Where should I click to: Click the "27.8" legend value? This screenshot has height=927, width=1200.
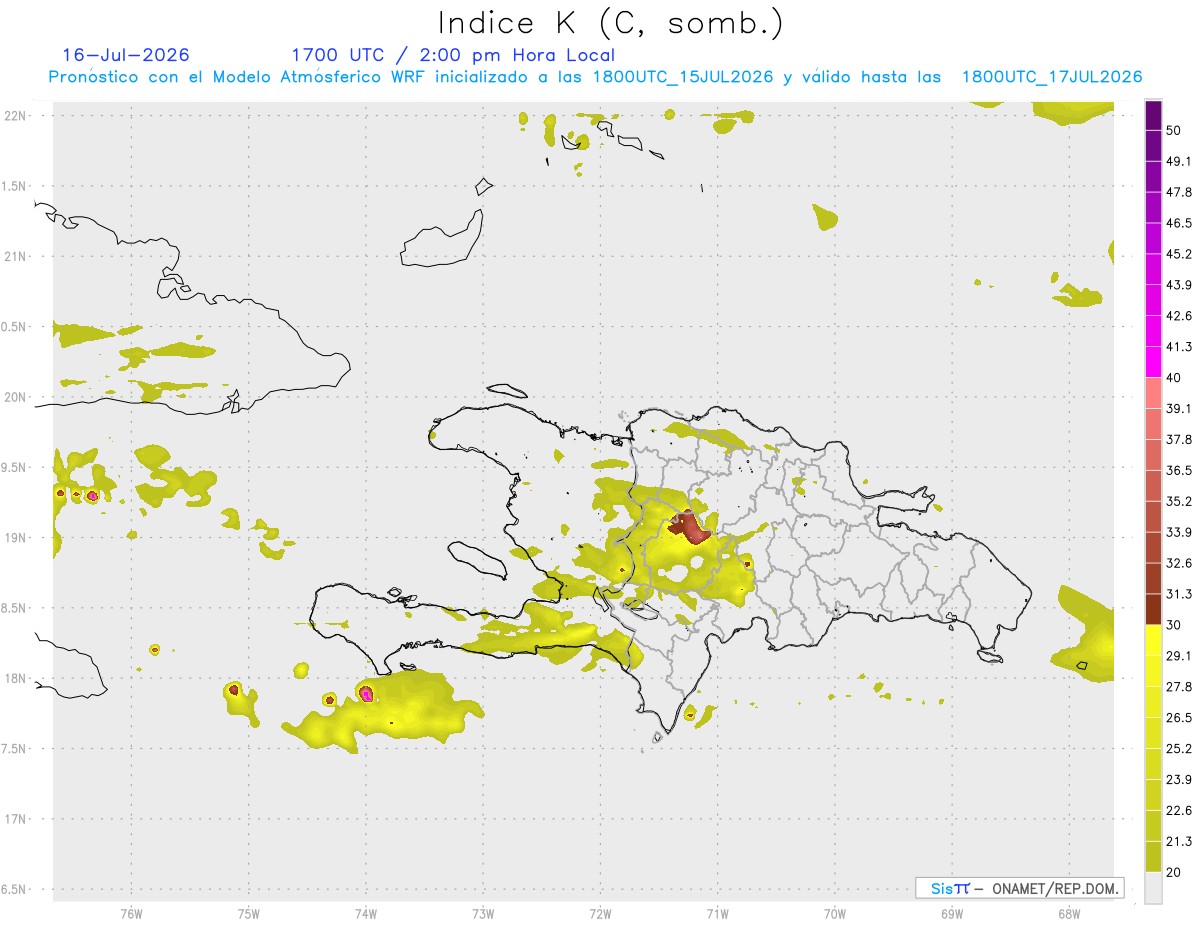click(1180, 687)
